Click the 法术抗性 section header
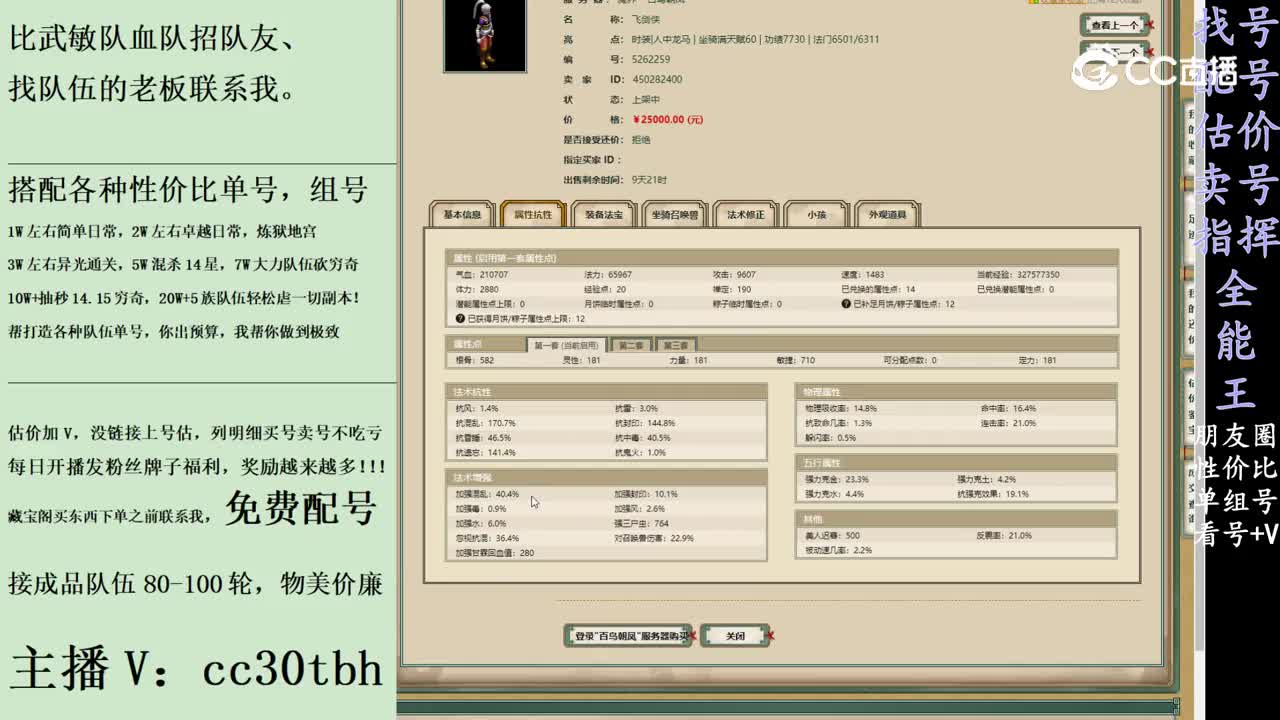Screen dimensions: 1280x720 tap(607, 391)
